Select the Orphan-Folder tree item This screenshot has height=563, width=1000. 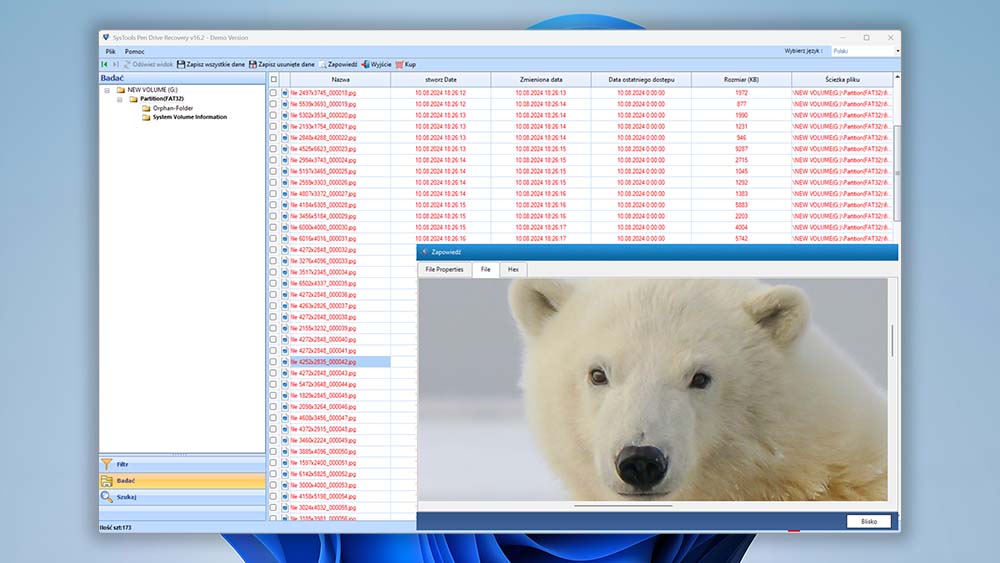pos(173,108)
